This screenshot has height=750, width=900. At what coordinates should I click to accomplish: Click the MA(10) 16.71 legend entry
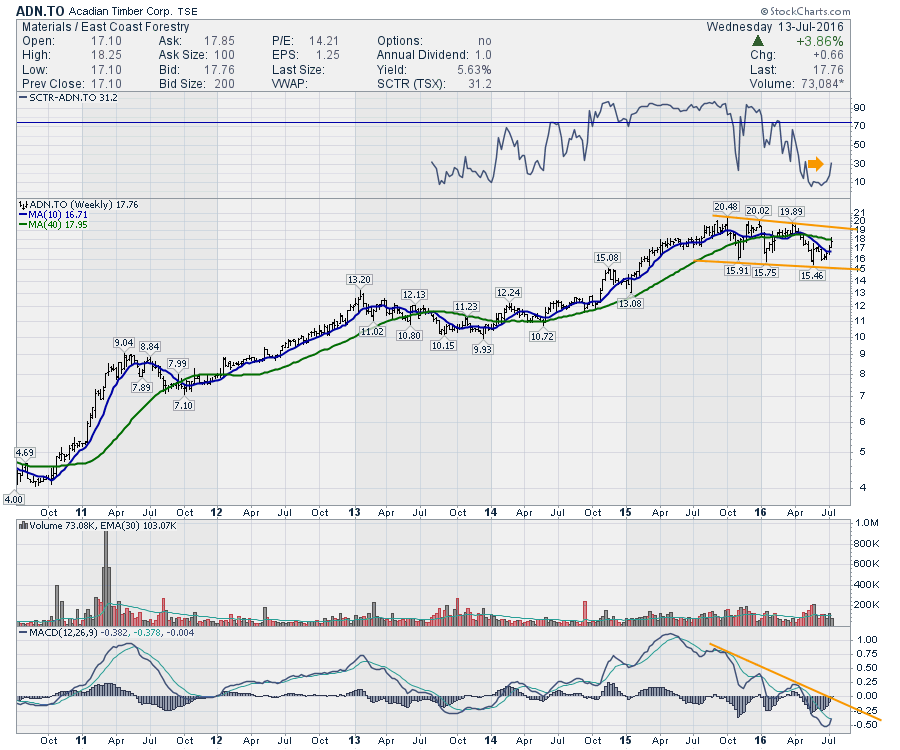click(x=53, y=215)
